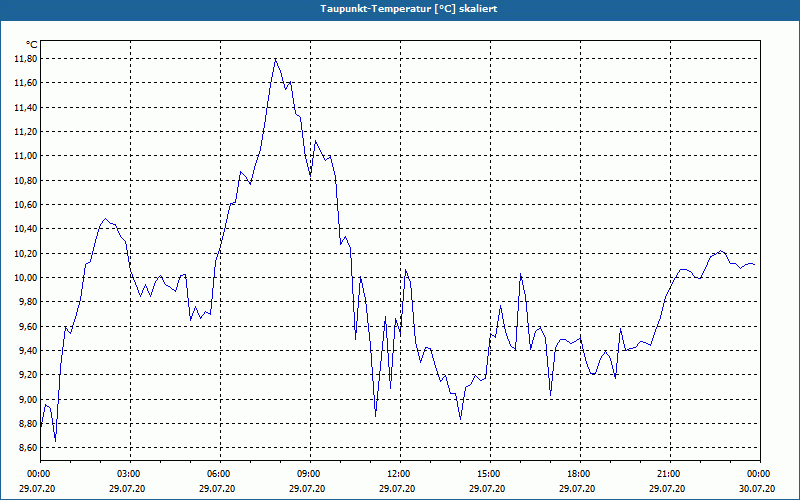Click the 10,80 y-axis value
The height and width of the screenshot is (500, 800).
point(27,181)
